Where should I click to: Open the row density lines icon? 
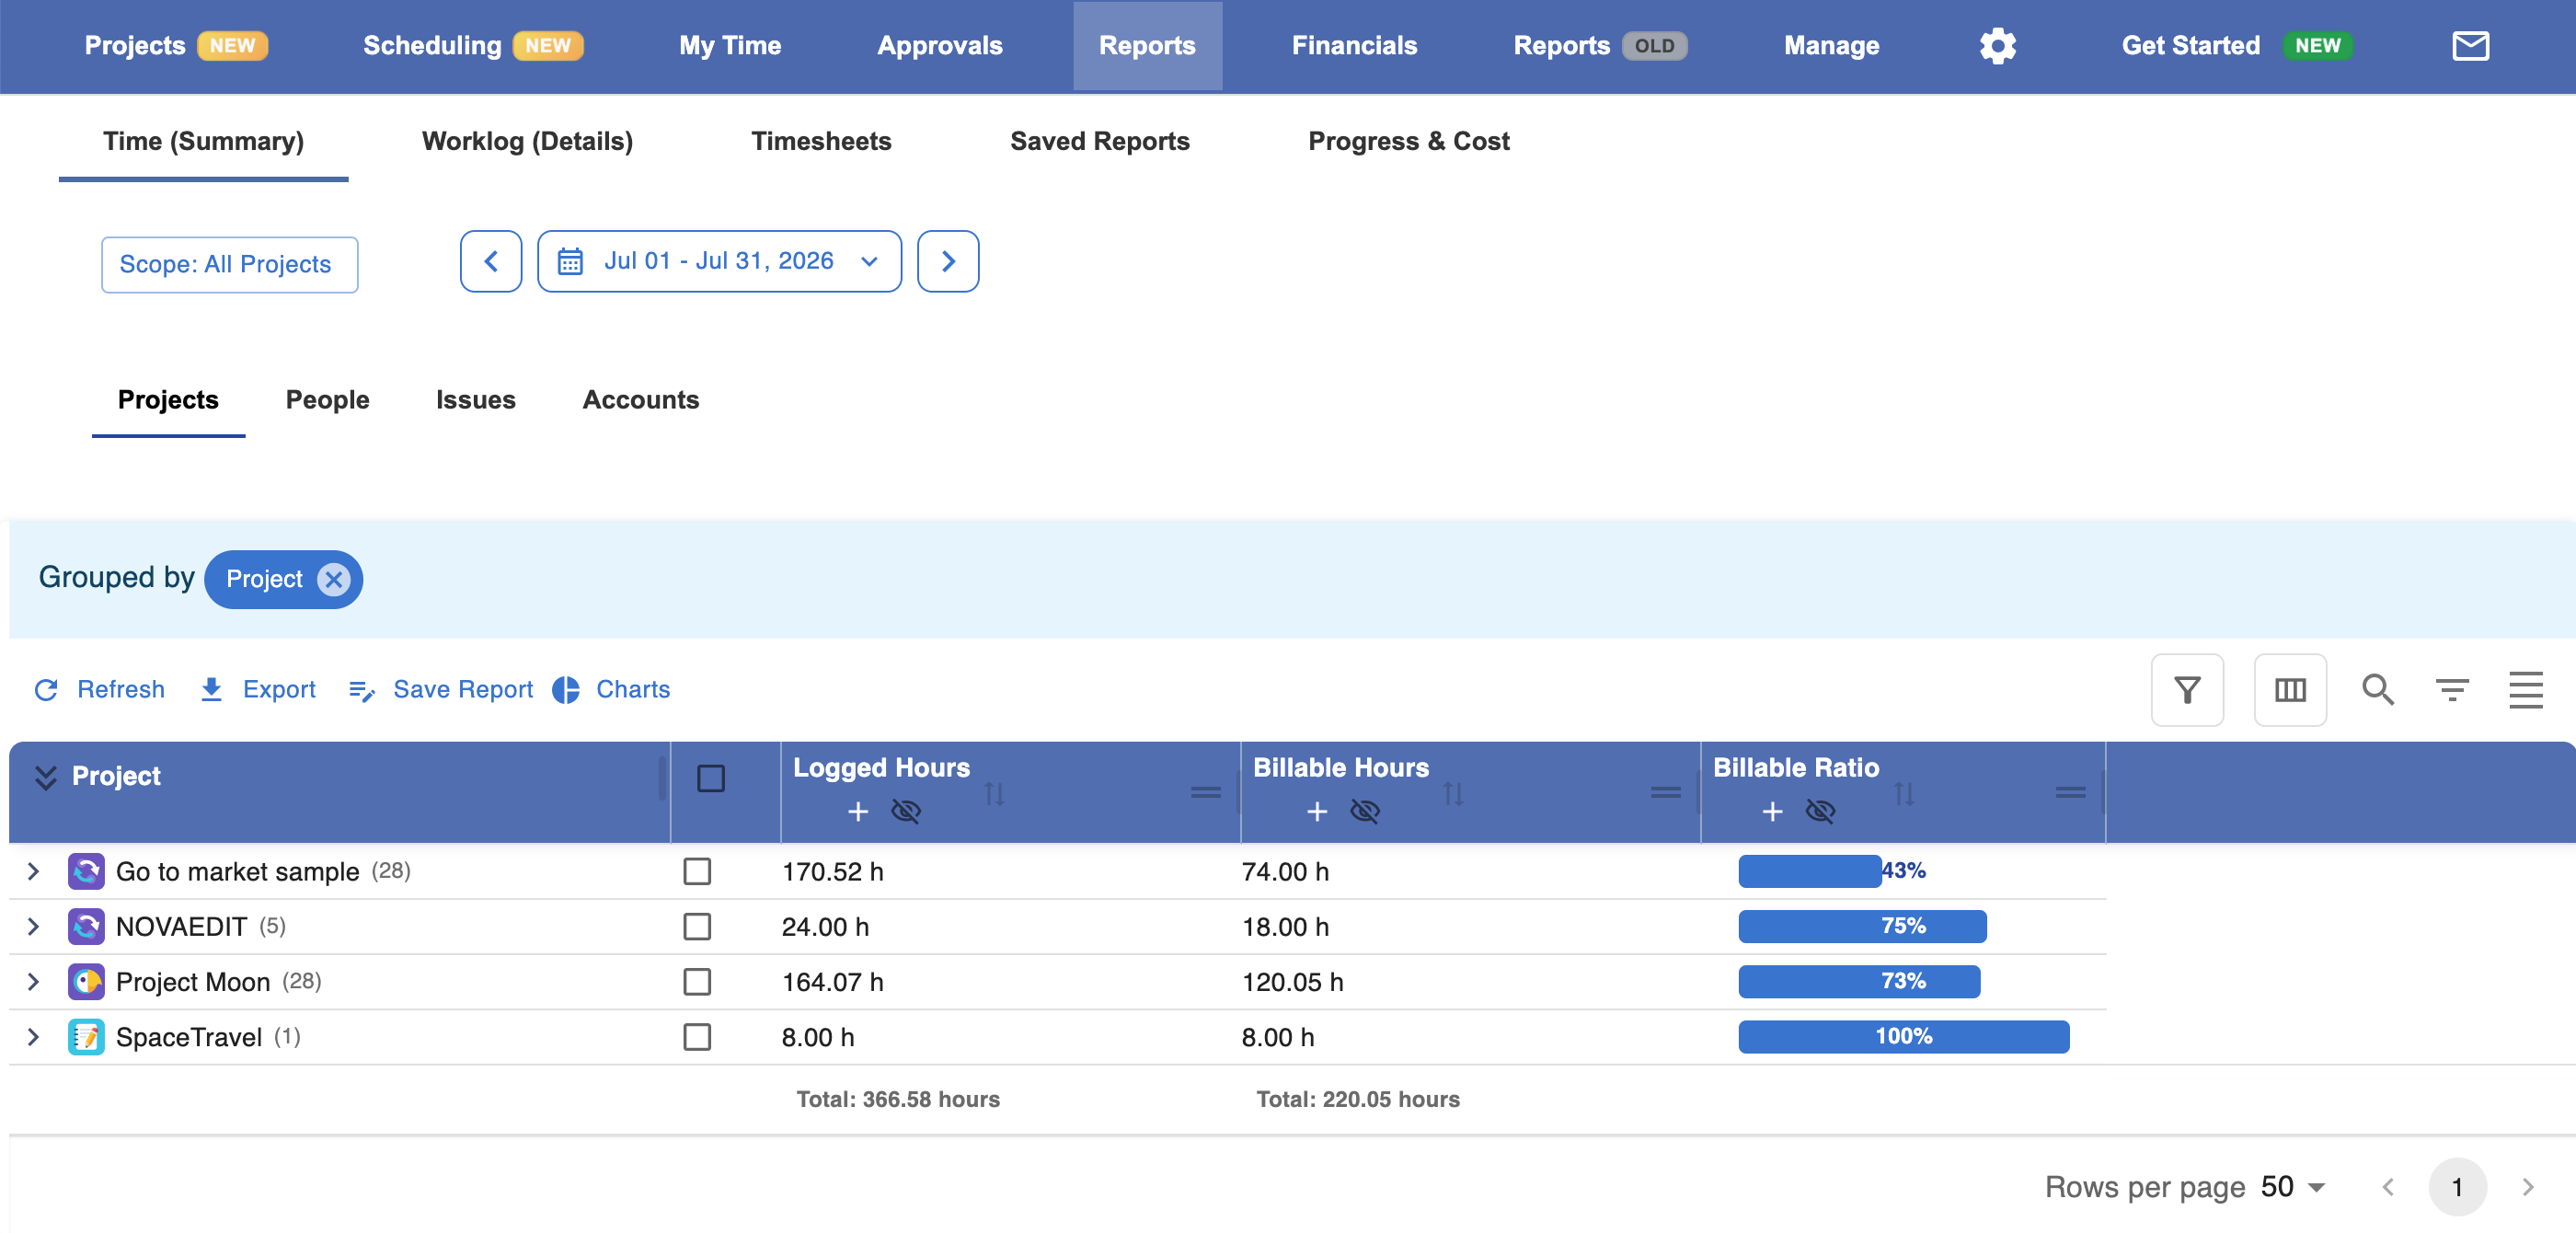click(2525, 690)
